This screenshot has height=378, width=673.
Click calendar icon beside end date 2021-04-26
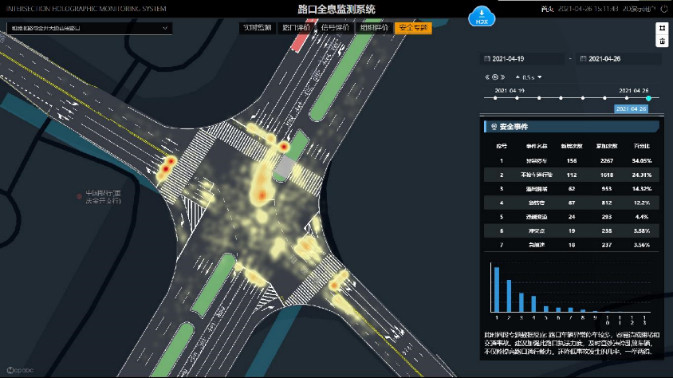tap(583, 59)
